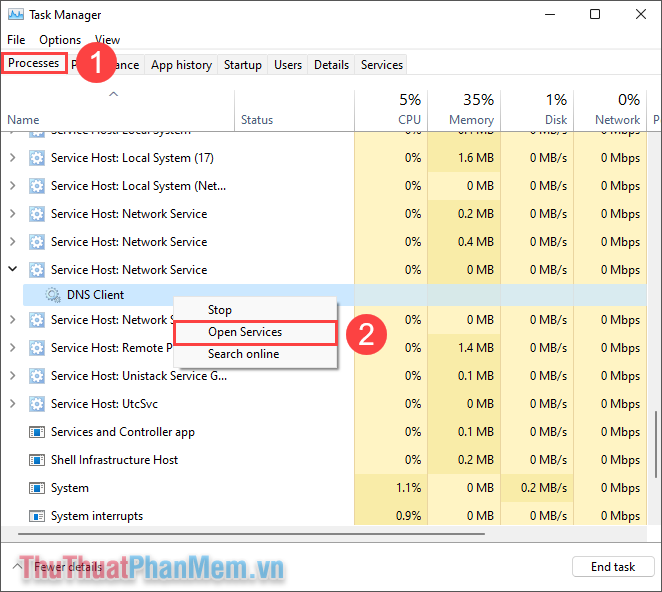The height and width of the screenshot is (592, 662).
Task: Select the Service Host: UtcSvc row name
Action: click(x=104, y=404)
